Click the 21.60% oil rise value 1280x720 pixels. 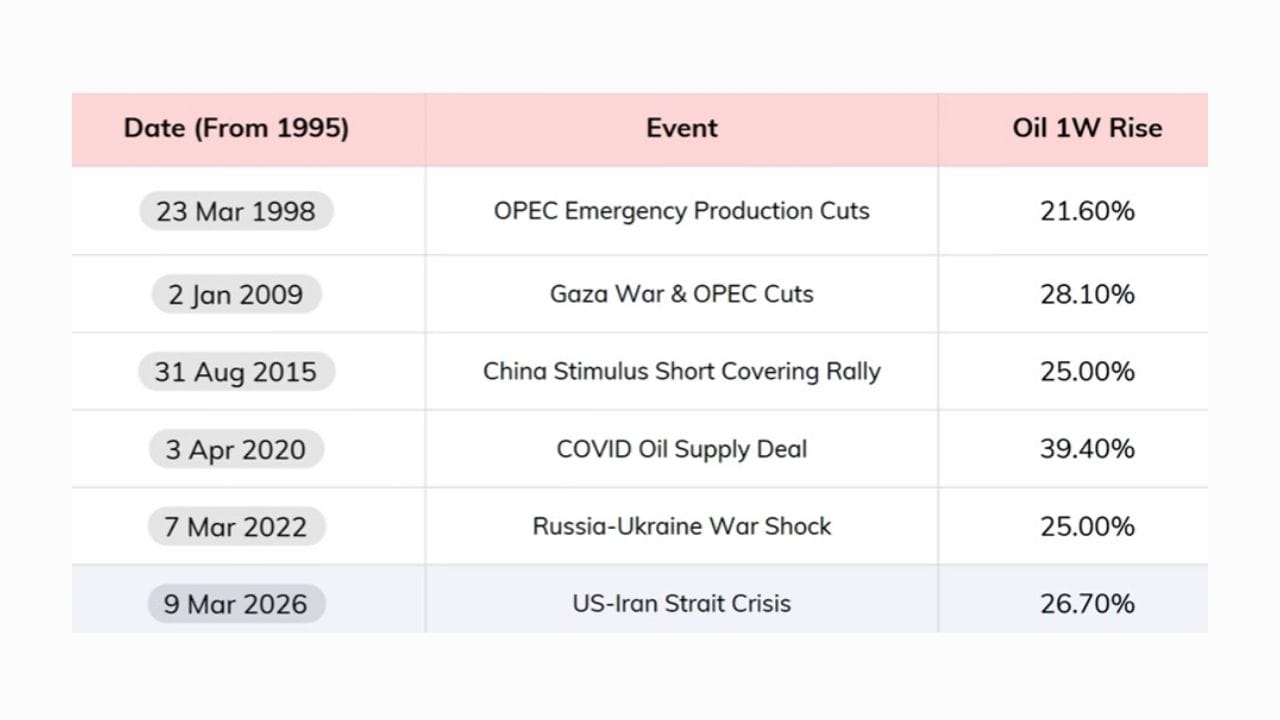pos(1087,211)
